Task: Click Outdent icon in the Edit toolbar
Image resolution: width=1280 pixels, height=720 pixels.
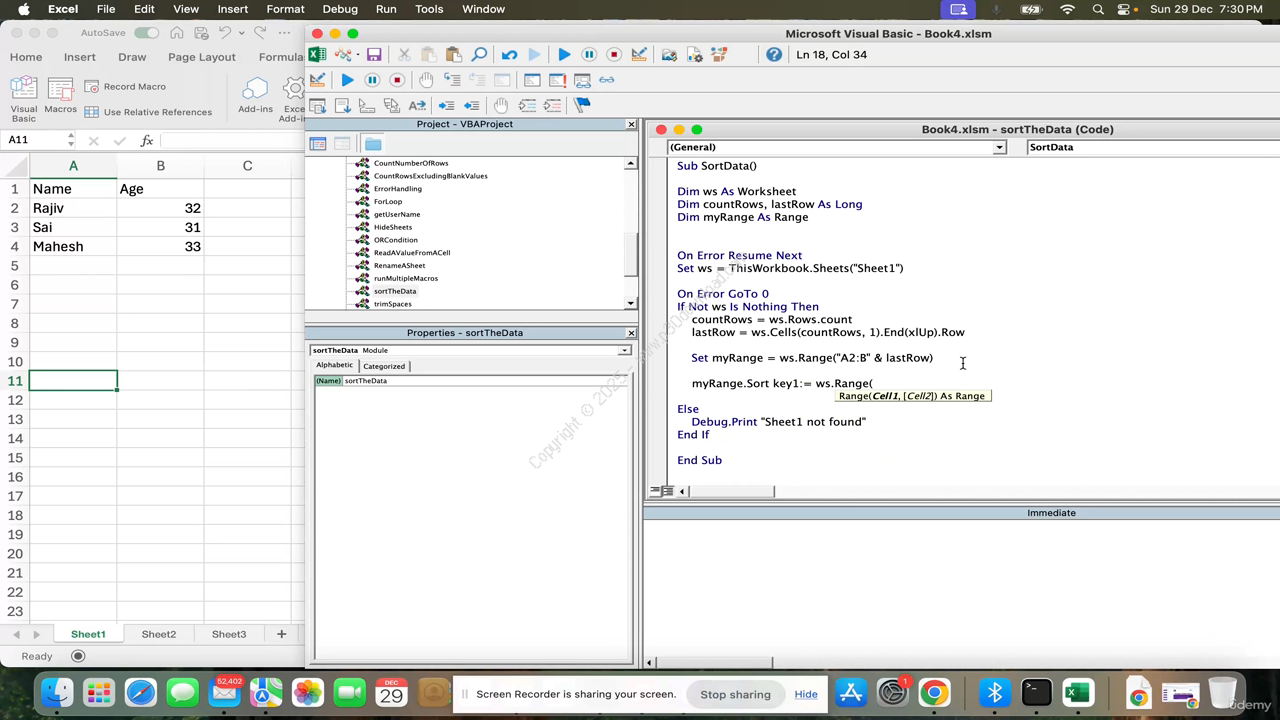Action: 471,105
